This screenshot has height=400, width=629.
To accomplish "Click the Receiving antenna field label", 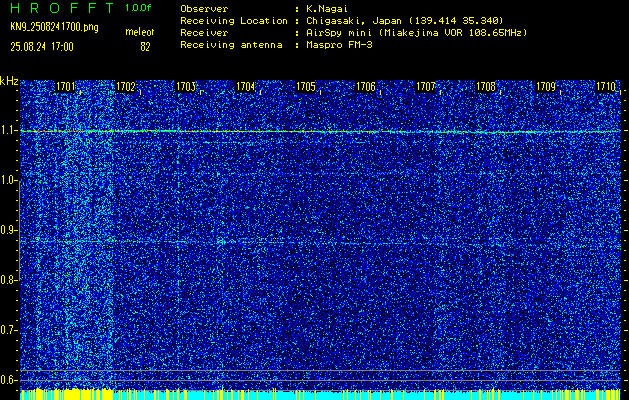I will 231,45.
